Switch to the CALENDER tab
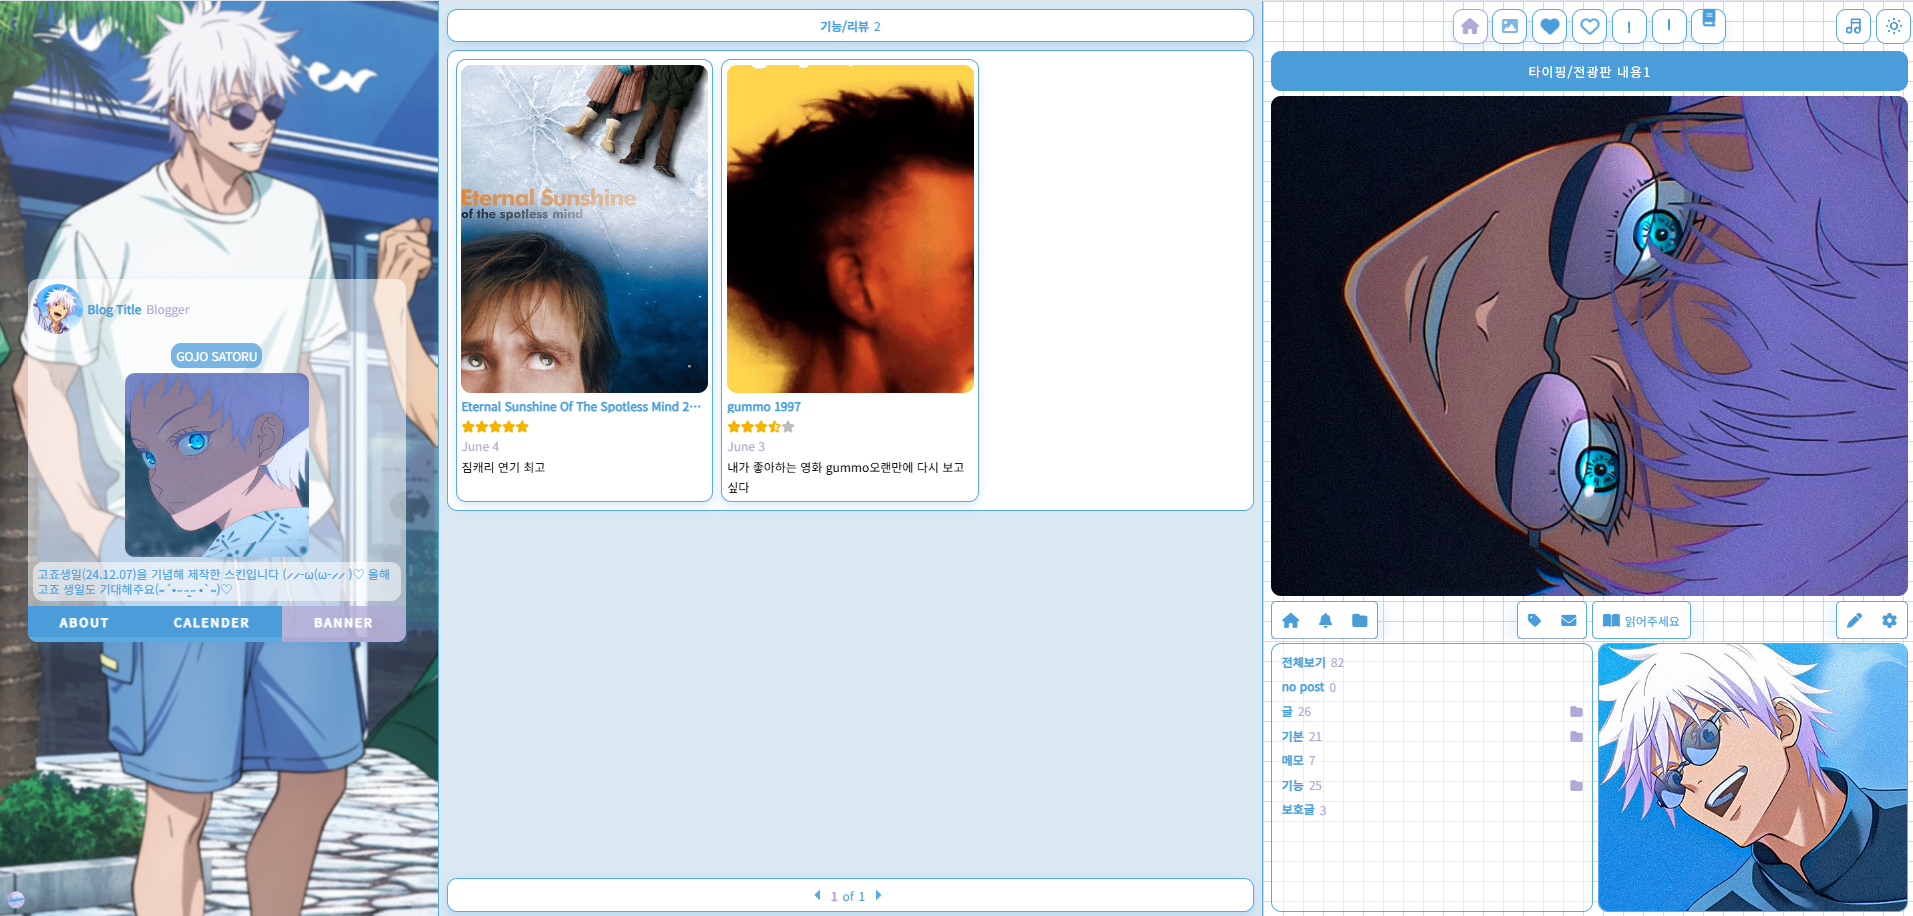 211,623
